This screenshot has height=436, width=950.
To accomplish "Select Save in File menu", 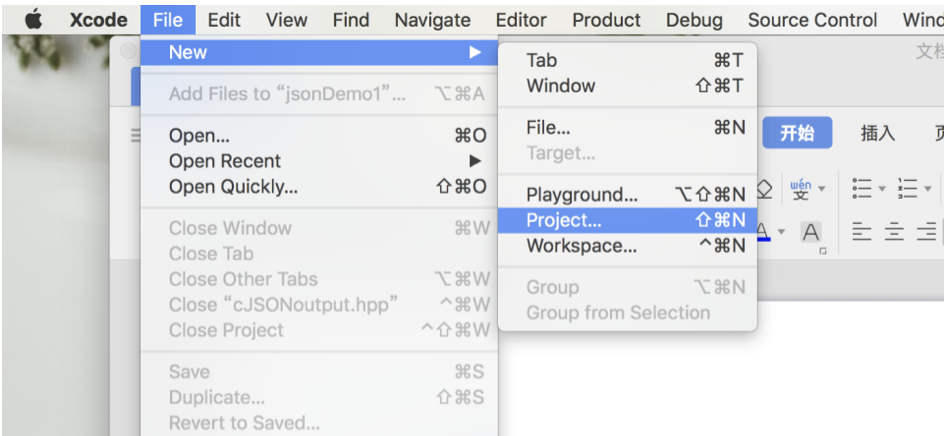I will coord(319,372).
